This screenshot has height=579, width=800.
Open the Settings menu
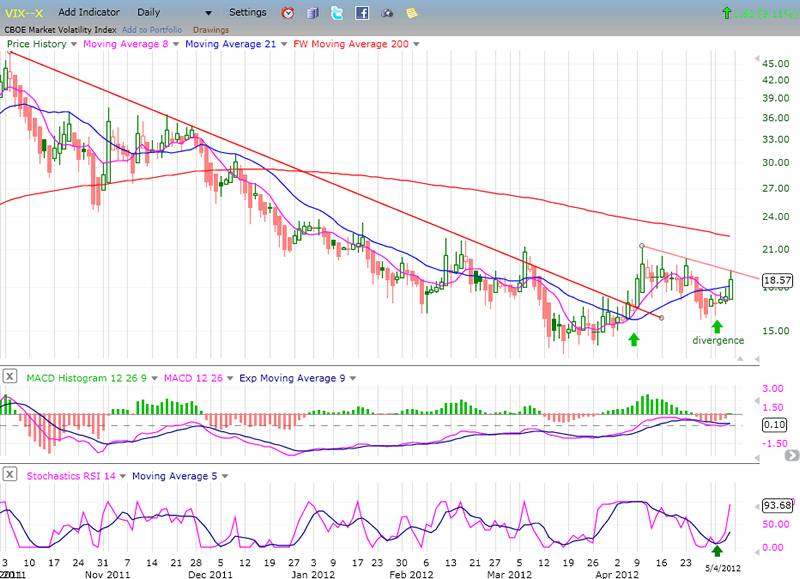tap(247, 13)
